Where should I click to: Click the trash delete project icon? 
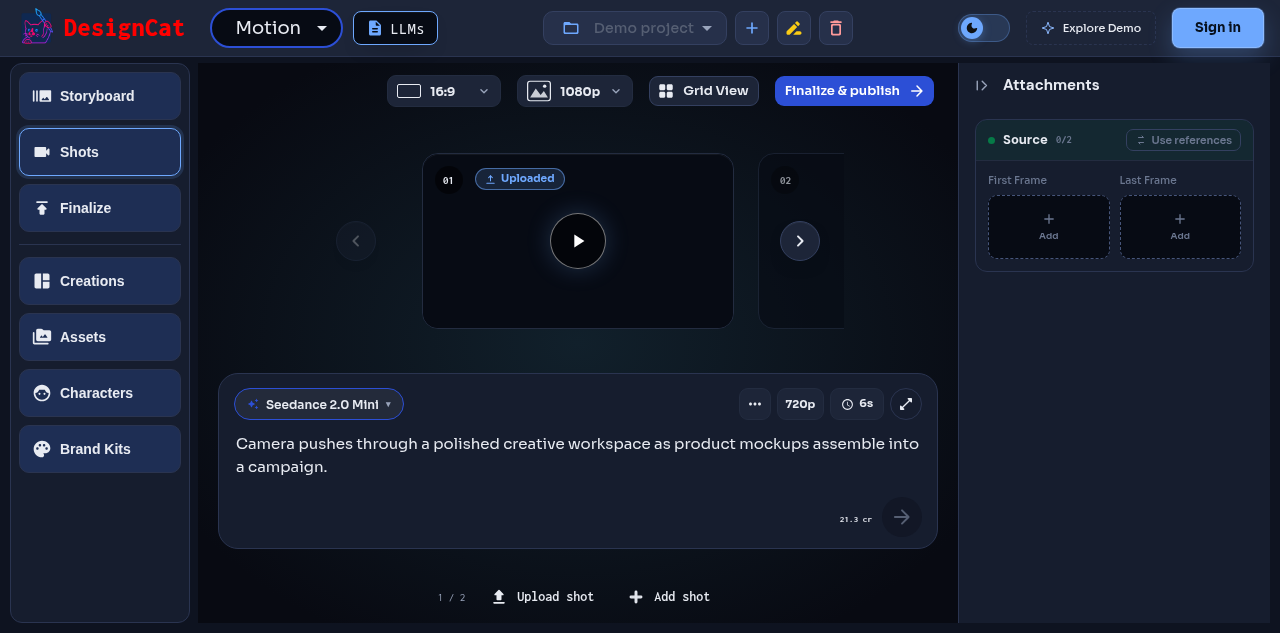tap(836, 28)
